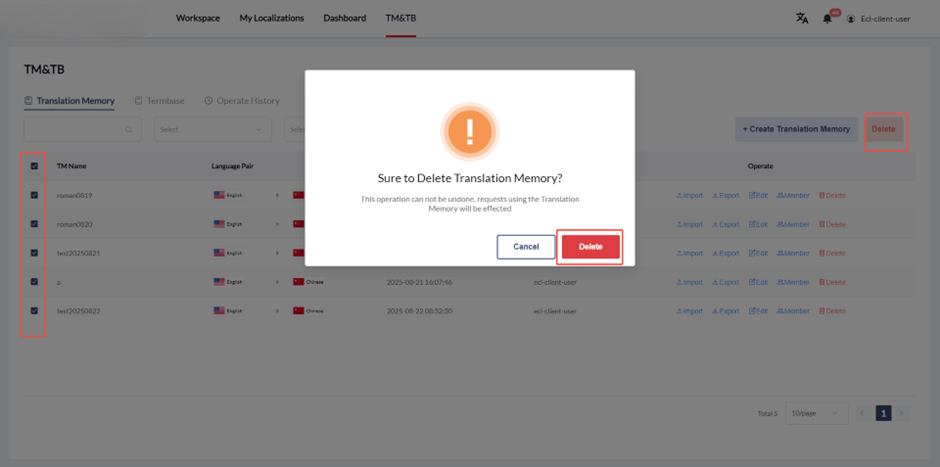Click the language translate icon in header
This screenshot has width=940, height=467.
(801, 18)
